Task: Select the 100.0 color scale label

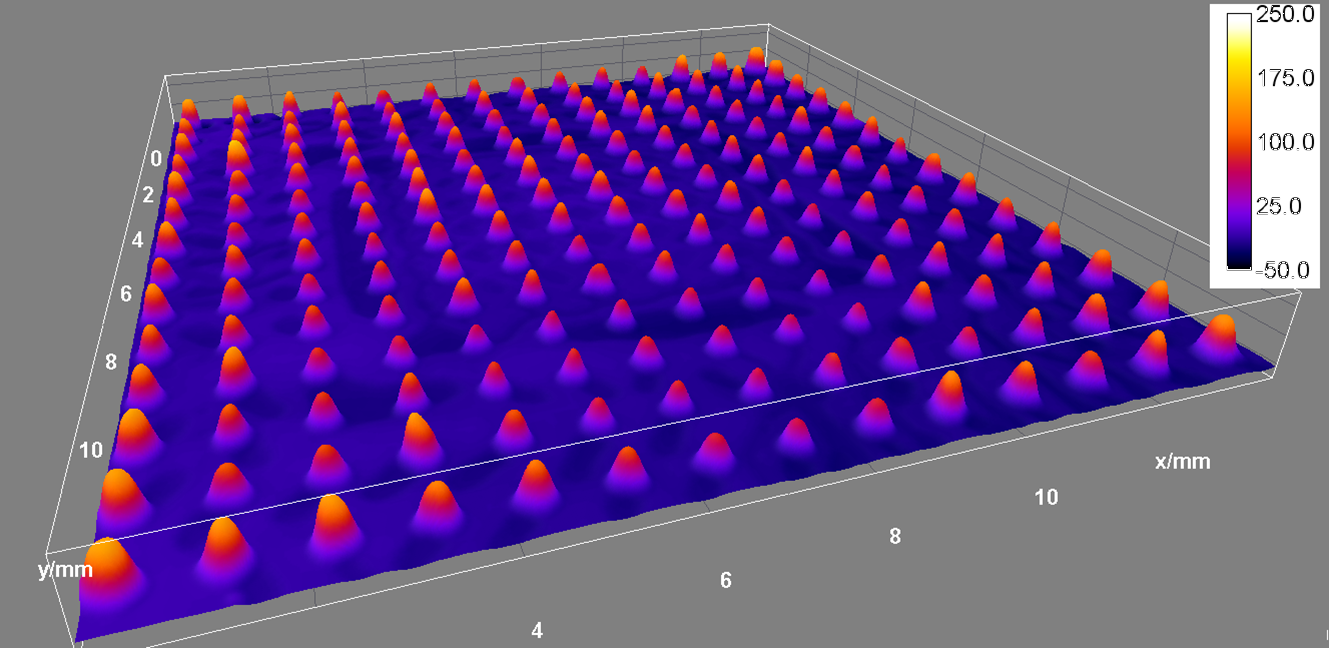Action: click(1285, 142)
